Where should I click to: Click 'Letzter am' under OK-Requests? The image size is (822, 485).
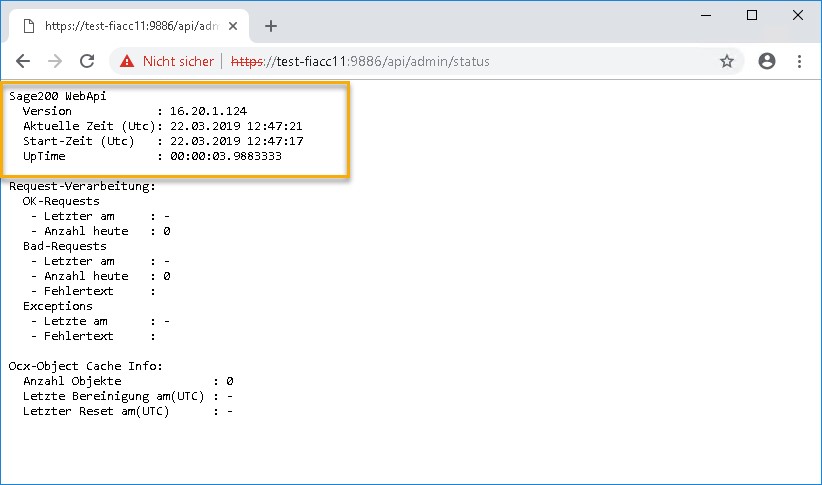click(x=79, y=217)
